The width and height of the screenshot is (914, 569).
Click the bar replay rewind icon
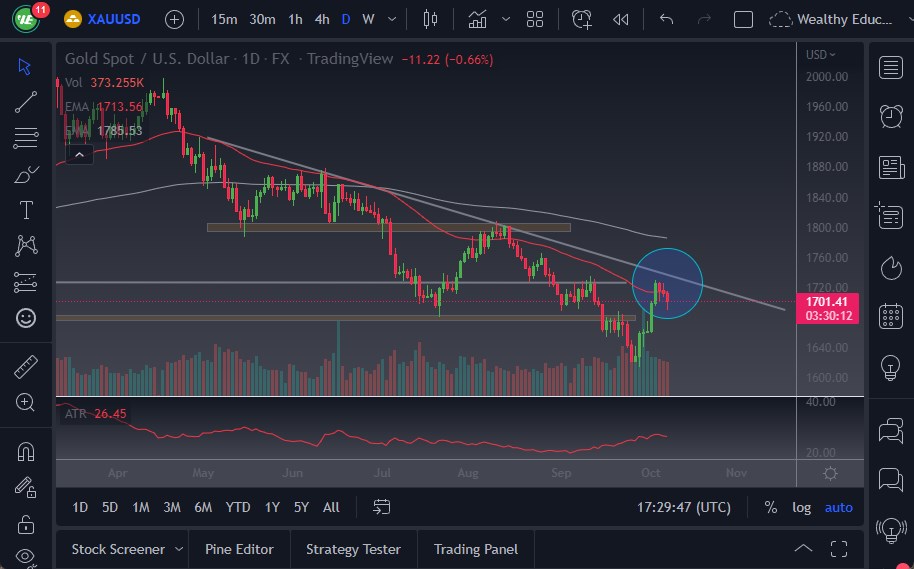click(621, 19)
